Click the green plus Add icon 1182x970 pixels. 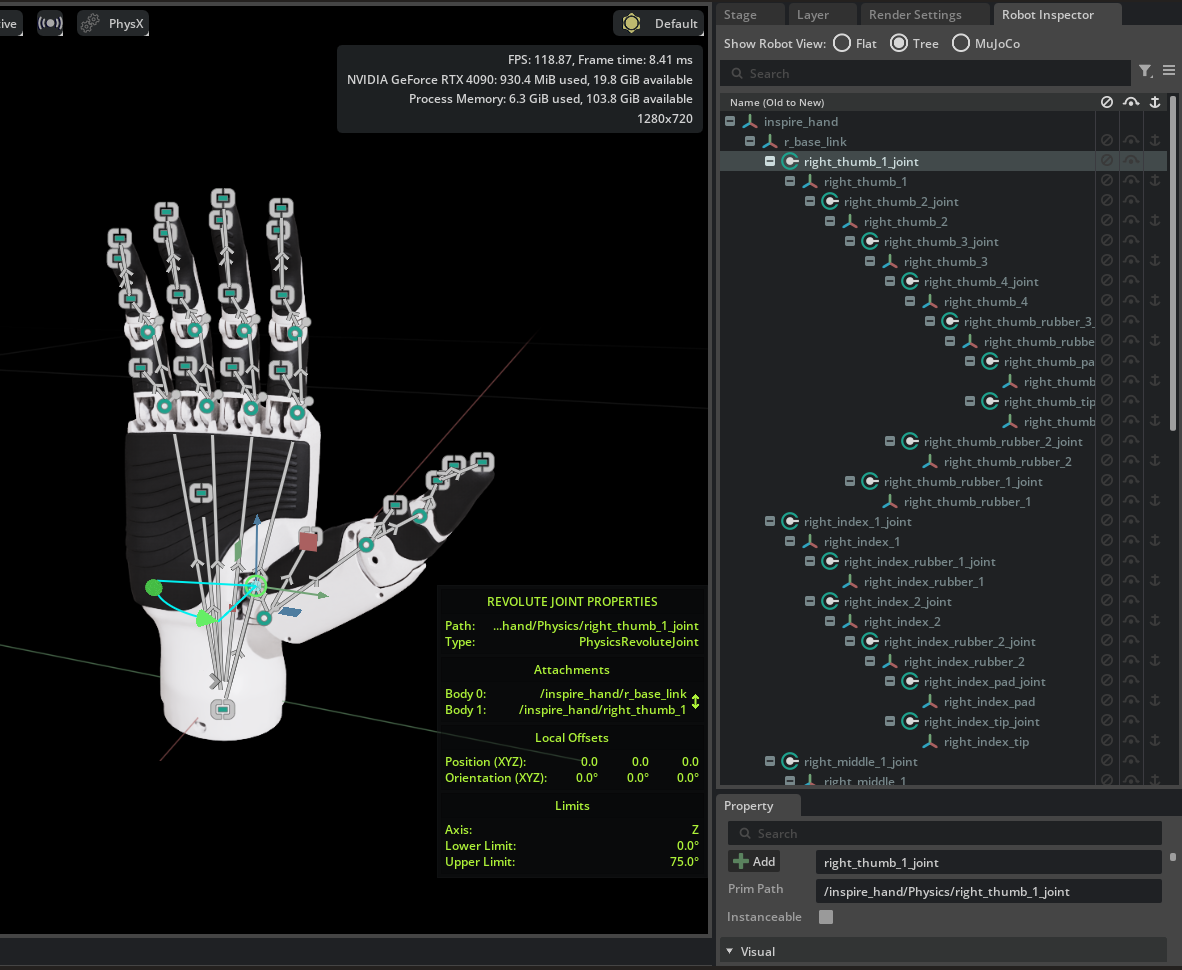741,861
